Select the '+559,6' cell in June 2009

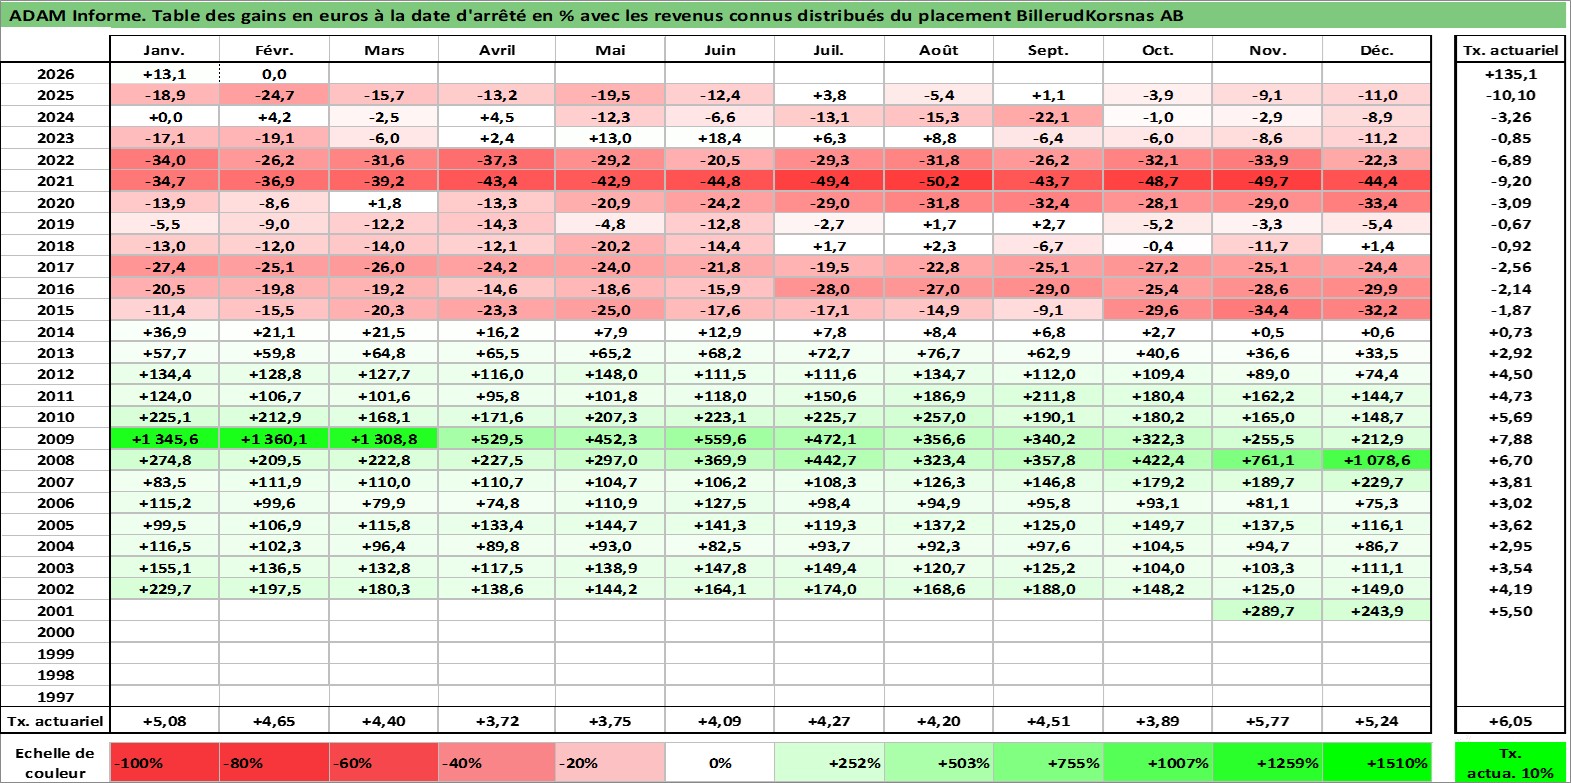(720, 439)
